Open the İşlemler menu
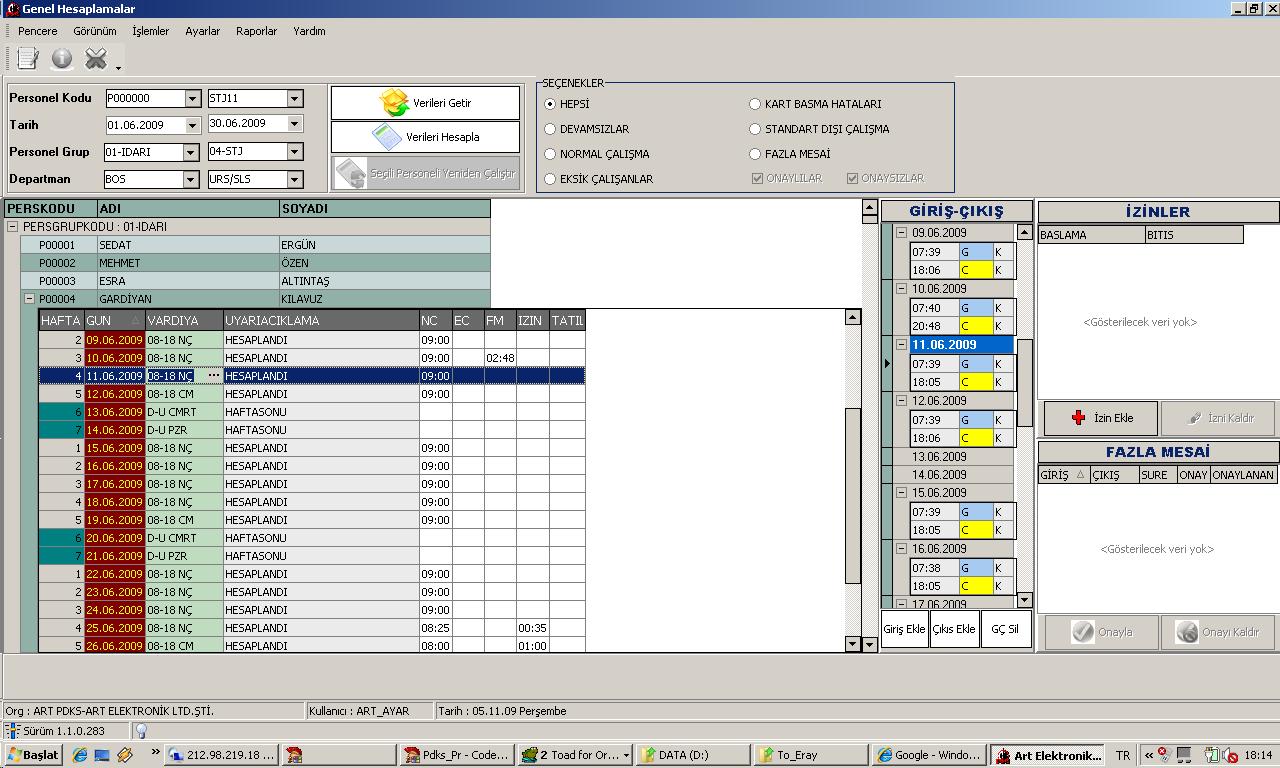This screenshot has width=1280, height=768. pos(150,31)
